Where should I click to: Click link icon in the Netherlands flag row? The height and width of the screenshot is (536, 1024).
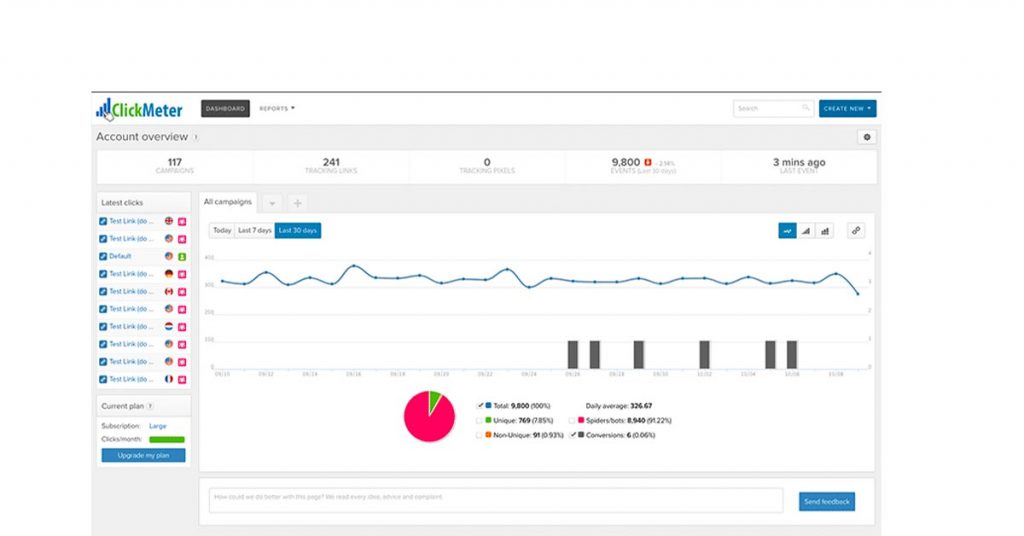click(x=103, y=326)
